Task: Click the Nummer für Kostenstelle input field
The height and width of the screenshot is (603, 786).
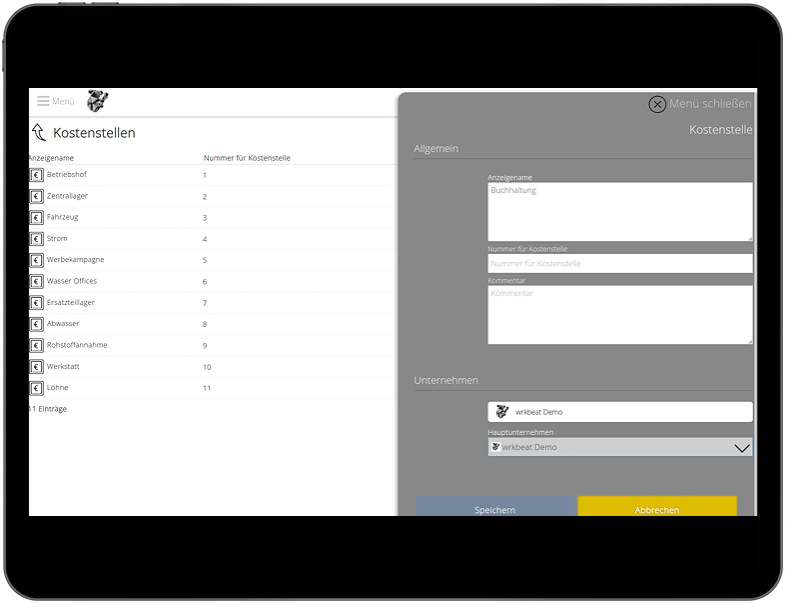Action: (620, 264)
